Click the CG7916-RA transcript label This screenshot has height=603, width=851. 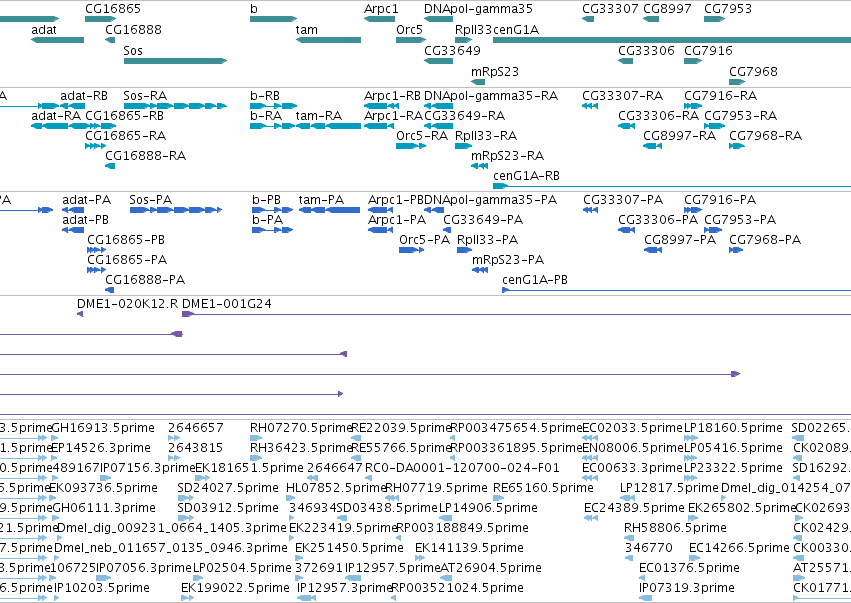pyautogui.click(x=720, y=96)
